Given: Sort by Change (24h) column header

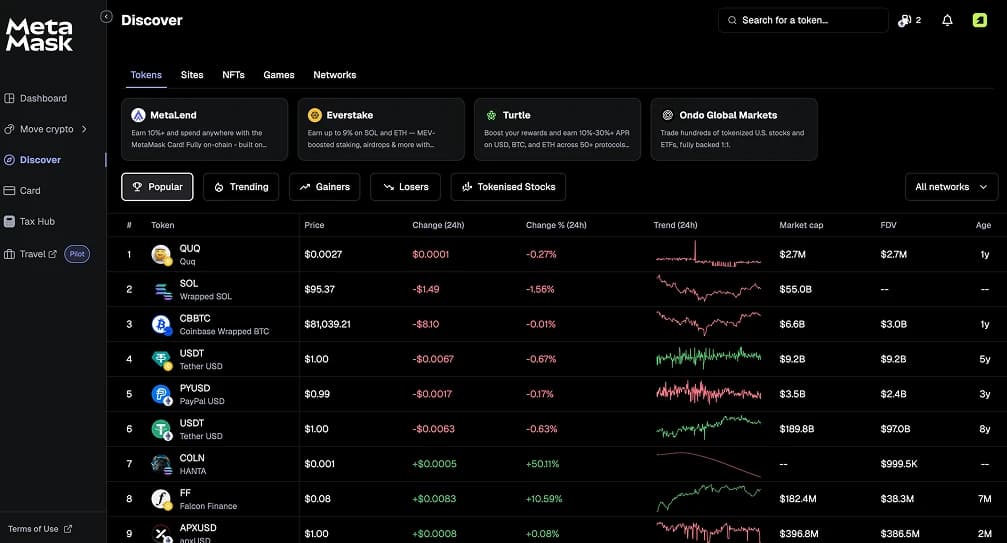Looking at the screenshot, I should (438, 225).
